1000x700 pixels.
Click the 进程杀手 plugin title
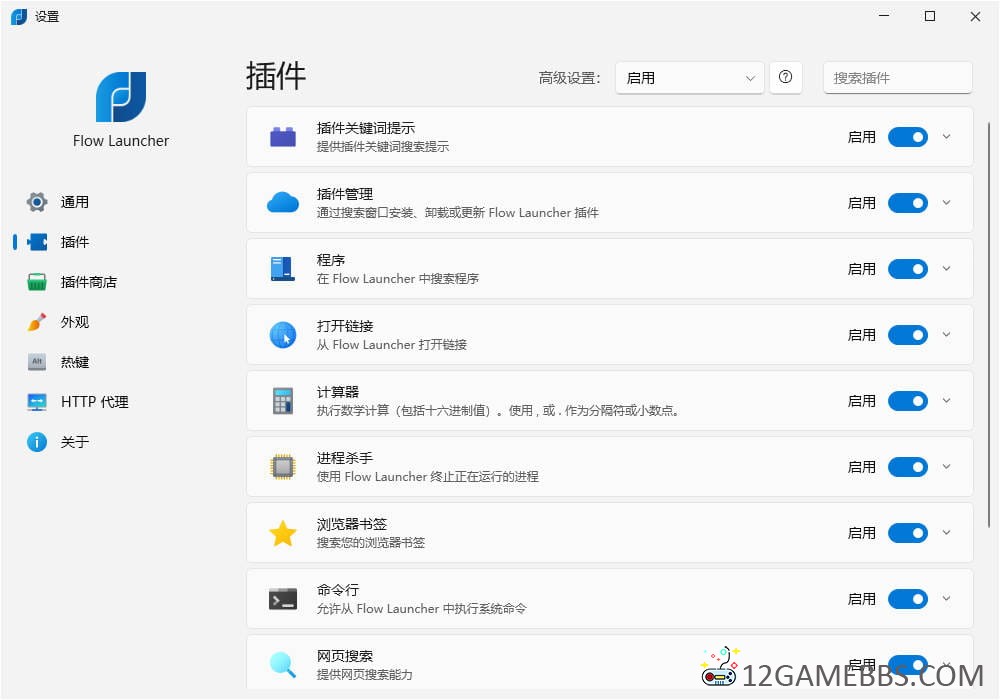pos(345,458)
